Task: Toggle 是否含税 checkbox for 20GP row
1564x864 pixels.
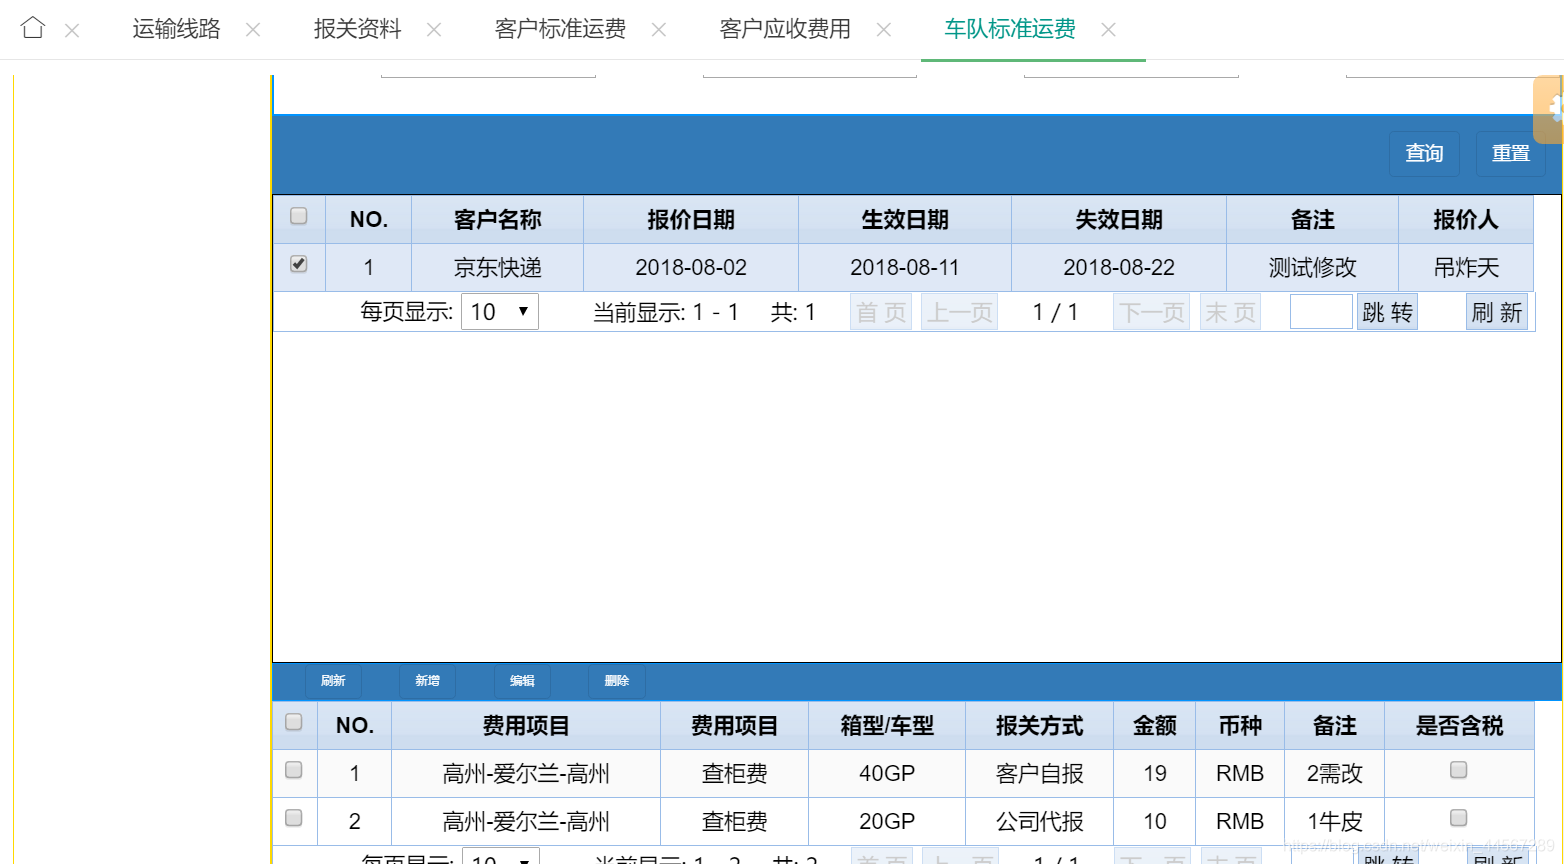Action: pyautogui.click(x=1459, y=818)
